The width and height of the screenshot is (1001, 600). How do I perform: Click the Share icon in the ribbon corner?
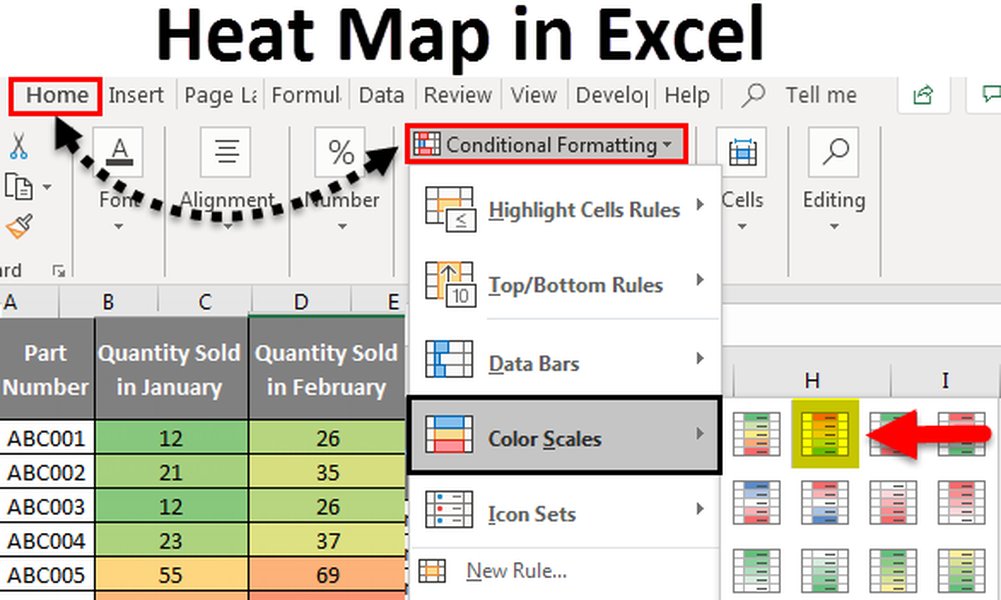point(923,94)
